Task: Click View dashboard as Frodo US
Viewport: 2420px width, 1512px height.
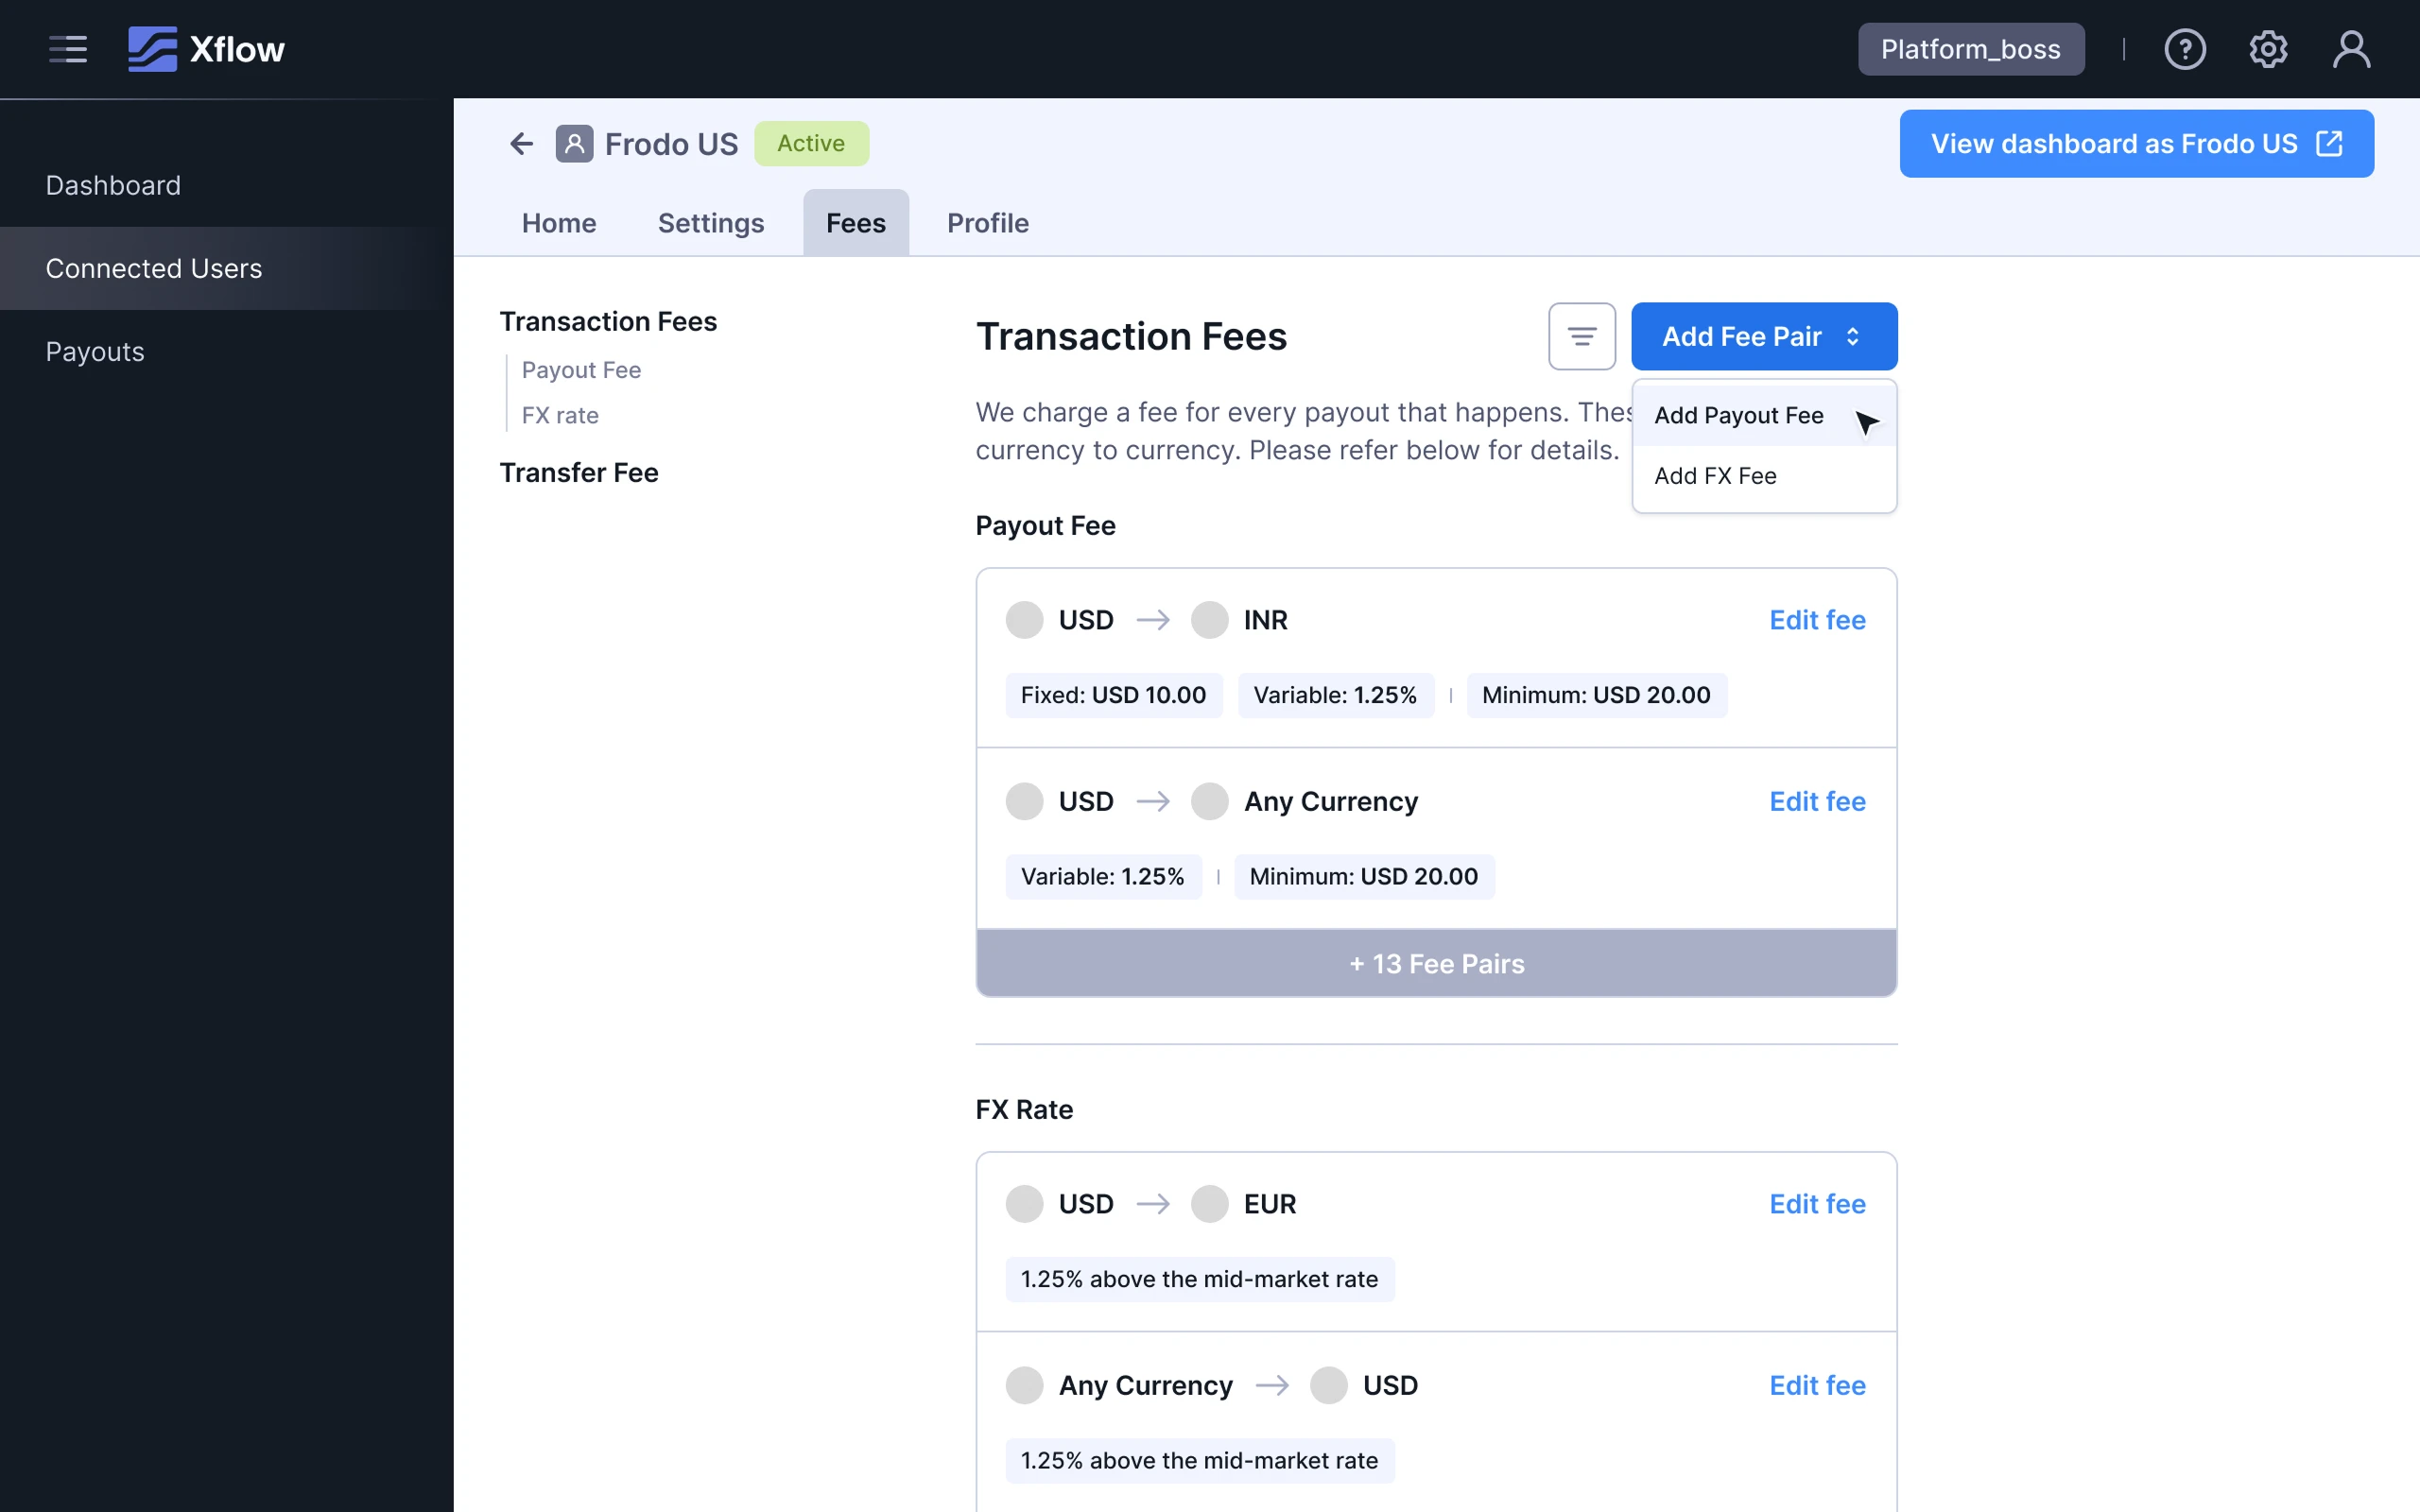Action: 2113,143
